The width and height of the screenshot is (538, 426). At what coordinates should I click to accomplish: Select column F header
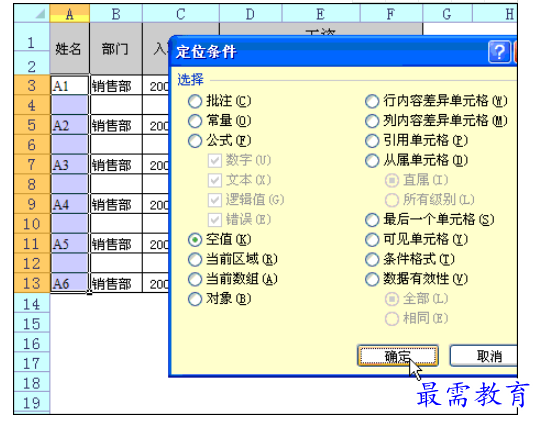[391, 14]
